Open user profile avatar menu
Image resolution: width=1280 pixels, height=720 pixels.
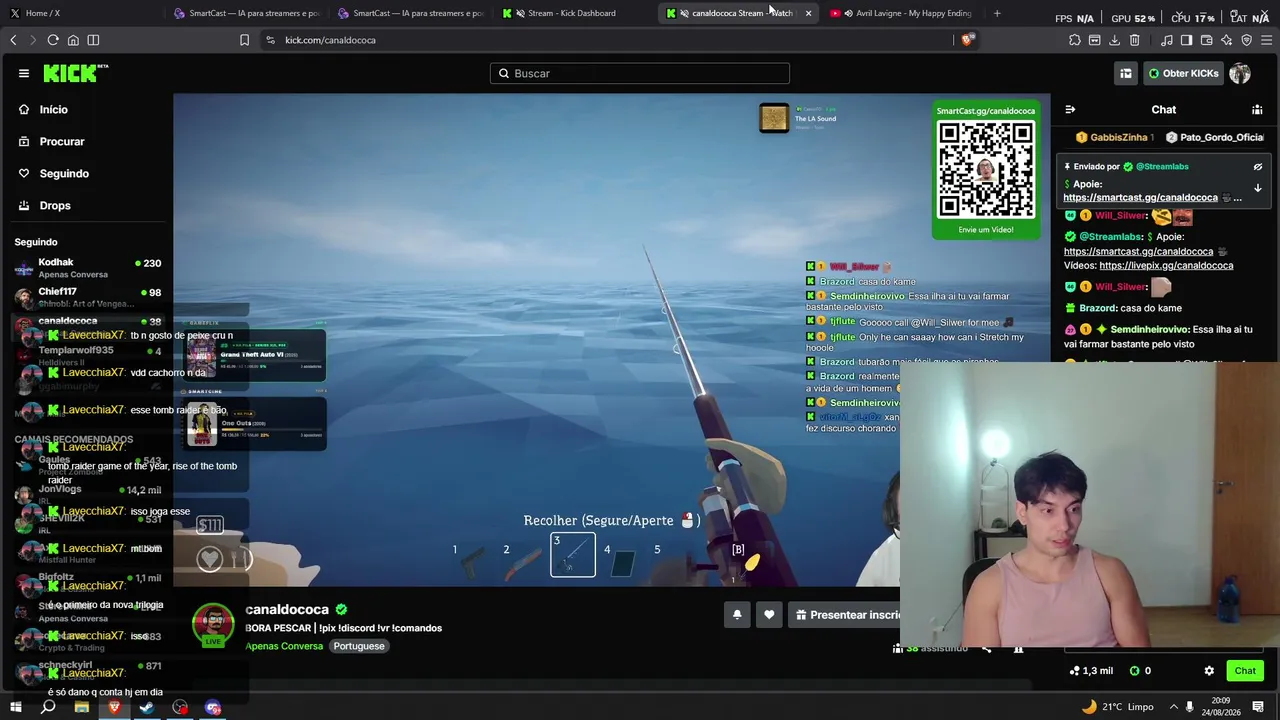(x=1240, y=73)
